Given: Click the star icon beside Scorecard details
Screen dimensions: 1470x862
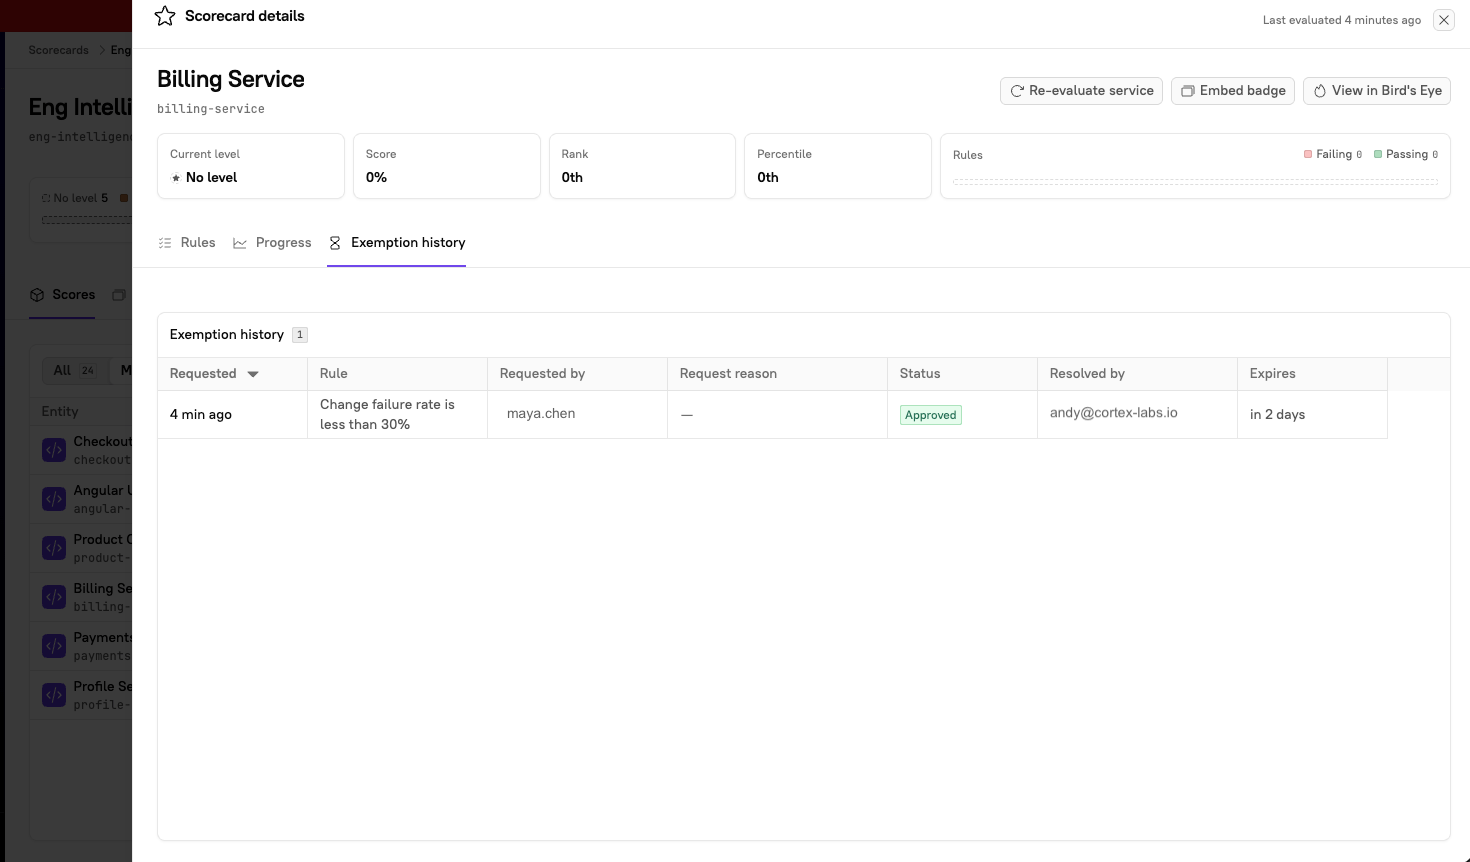Looking at the screenshot, I should coord(165,16).
